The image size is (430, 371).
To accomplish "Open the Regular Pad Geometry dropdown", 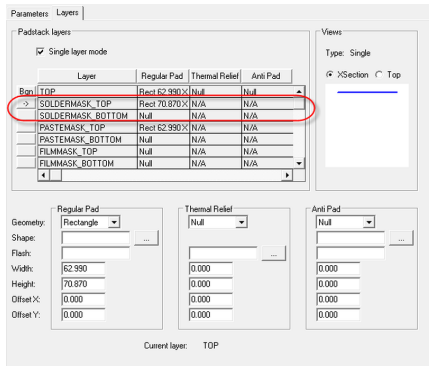I will [114, 222].
